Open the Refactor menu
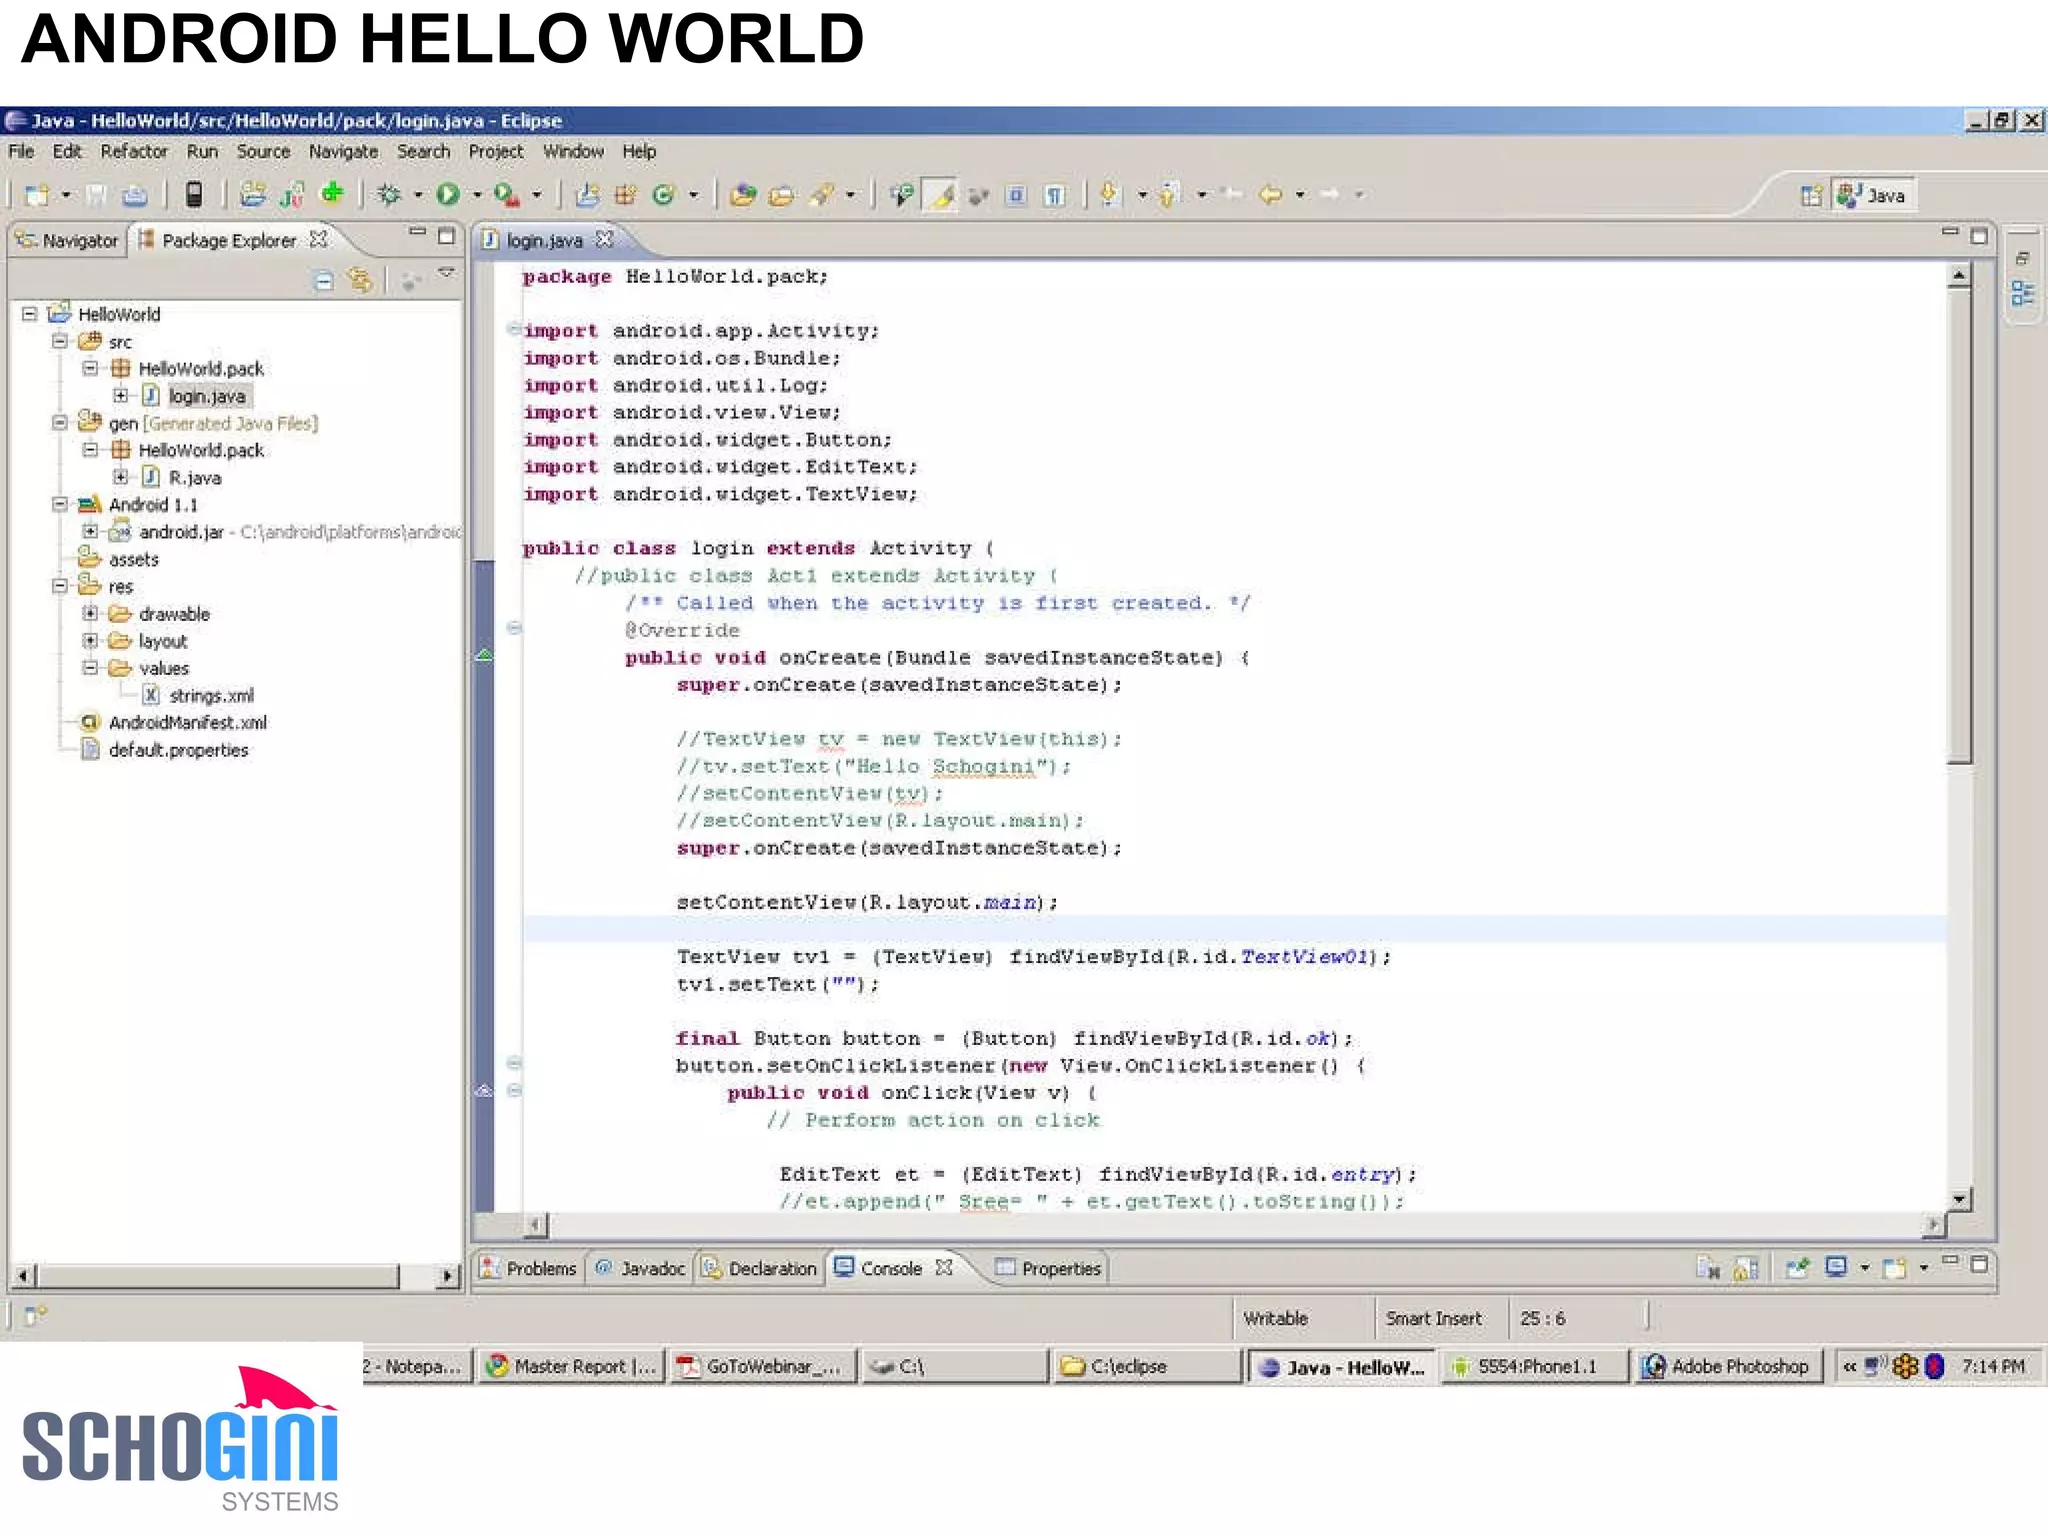2048x1536 pixels. pyautogui.click(x=134, y=151)
